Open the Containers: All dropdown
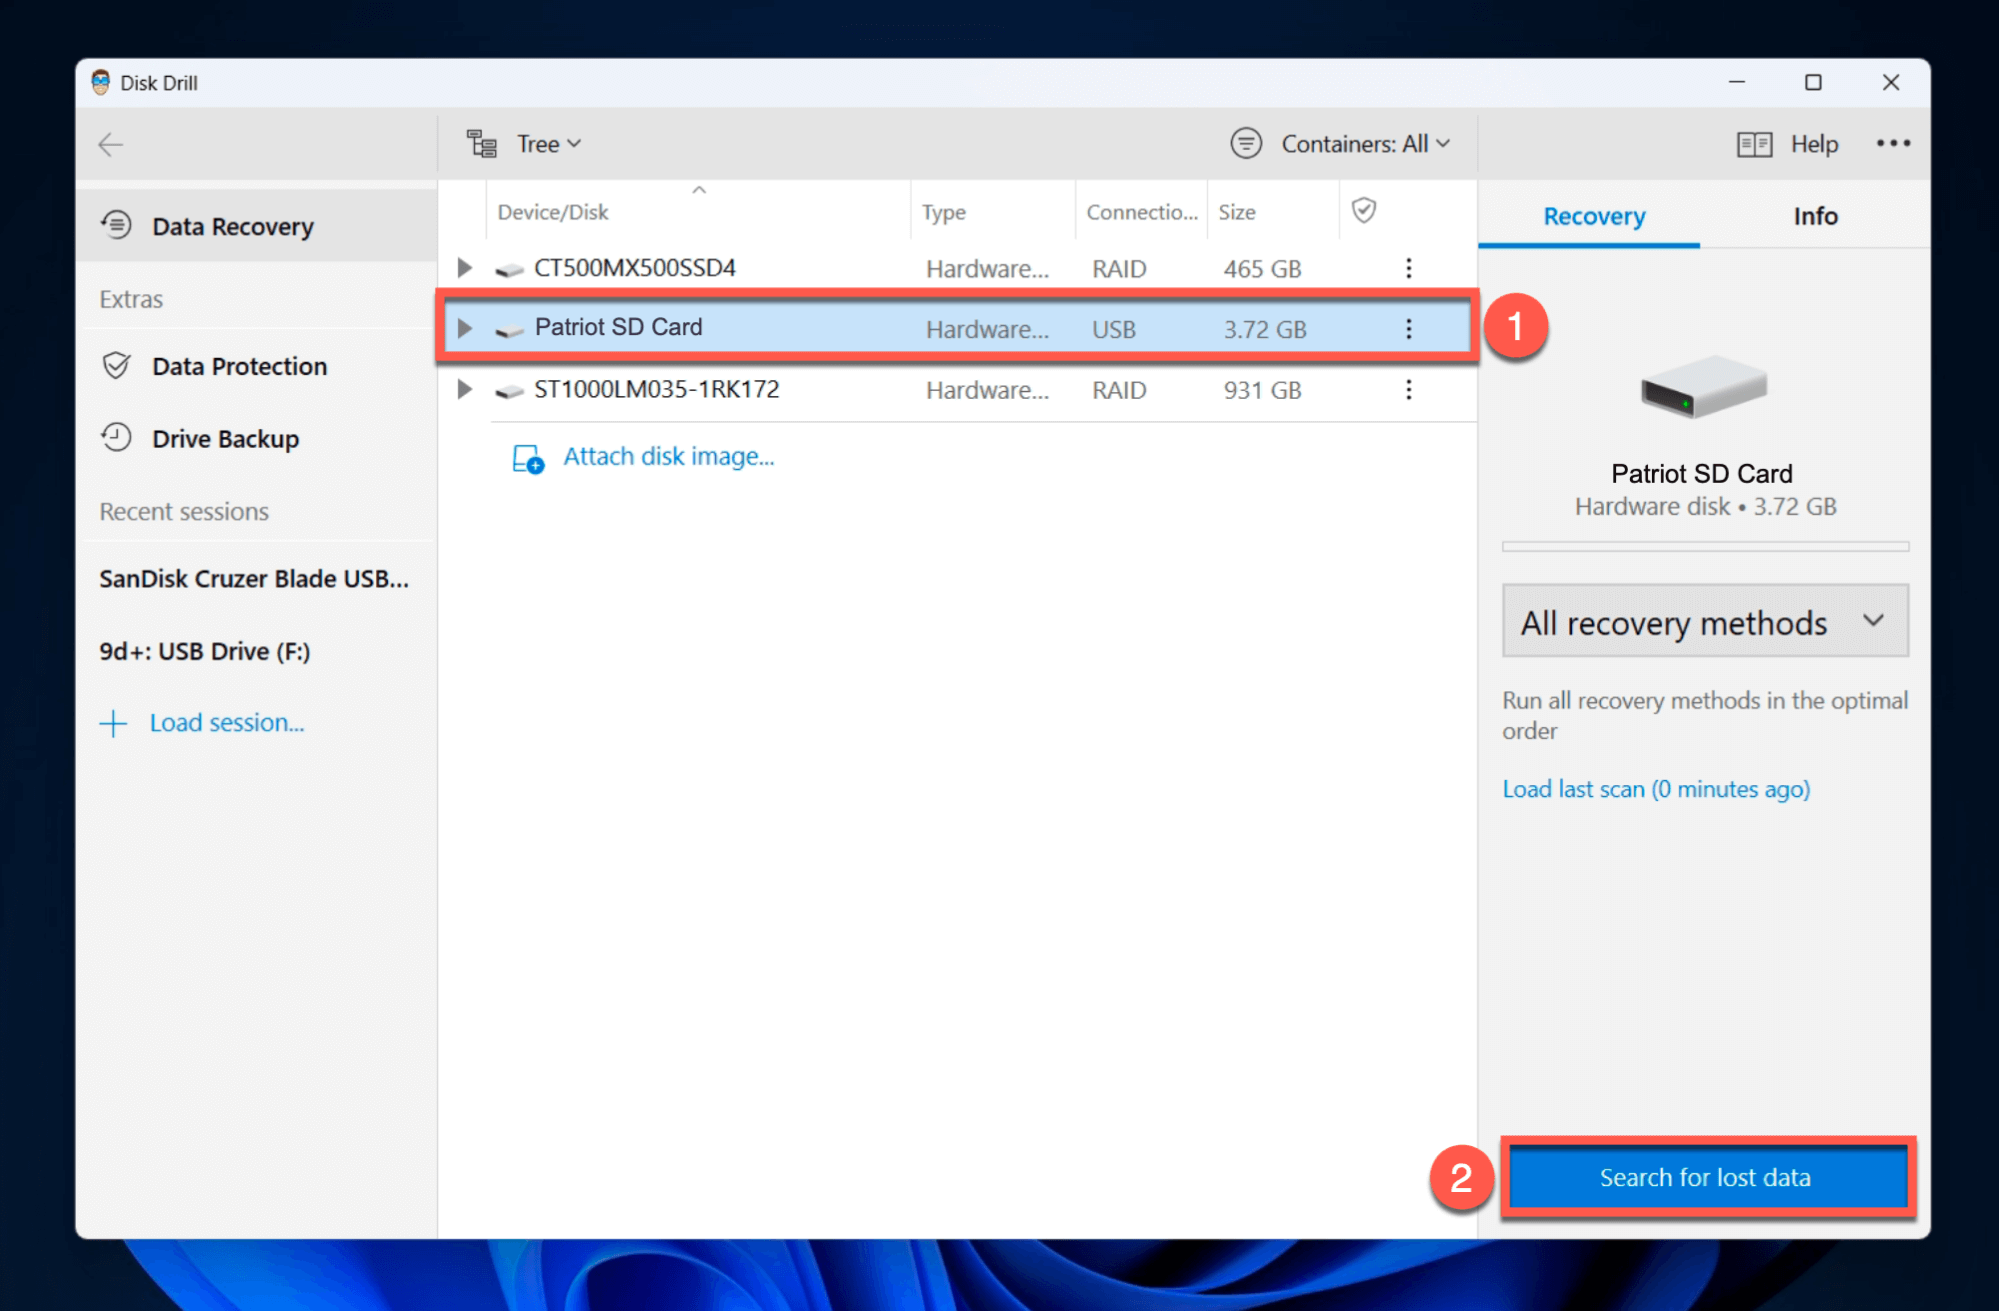Screen dimensions: 1999x1311 (x=1366, y=144)
